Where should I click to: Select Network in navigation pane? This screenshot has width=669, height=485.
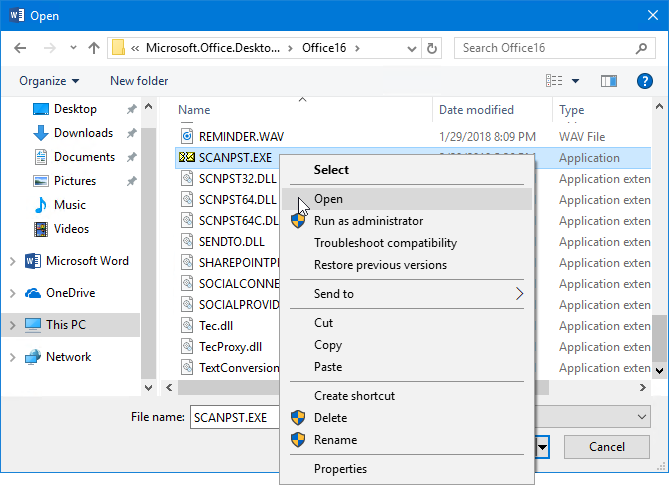(68, 357)
